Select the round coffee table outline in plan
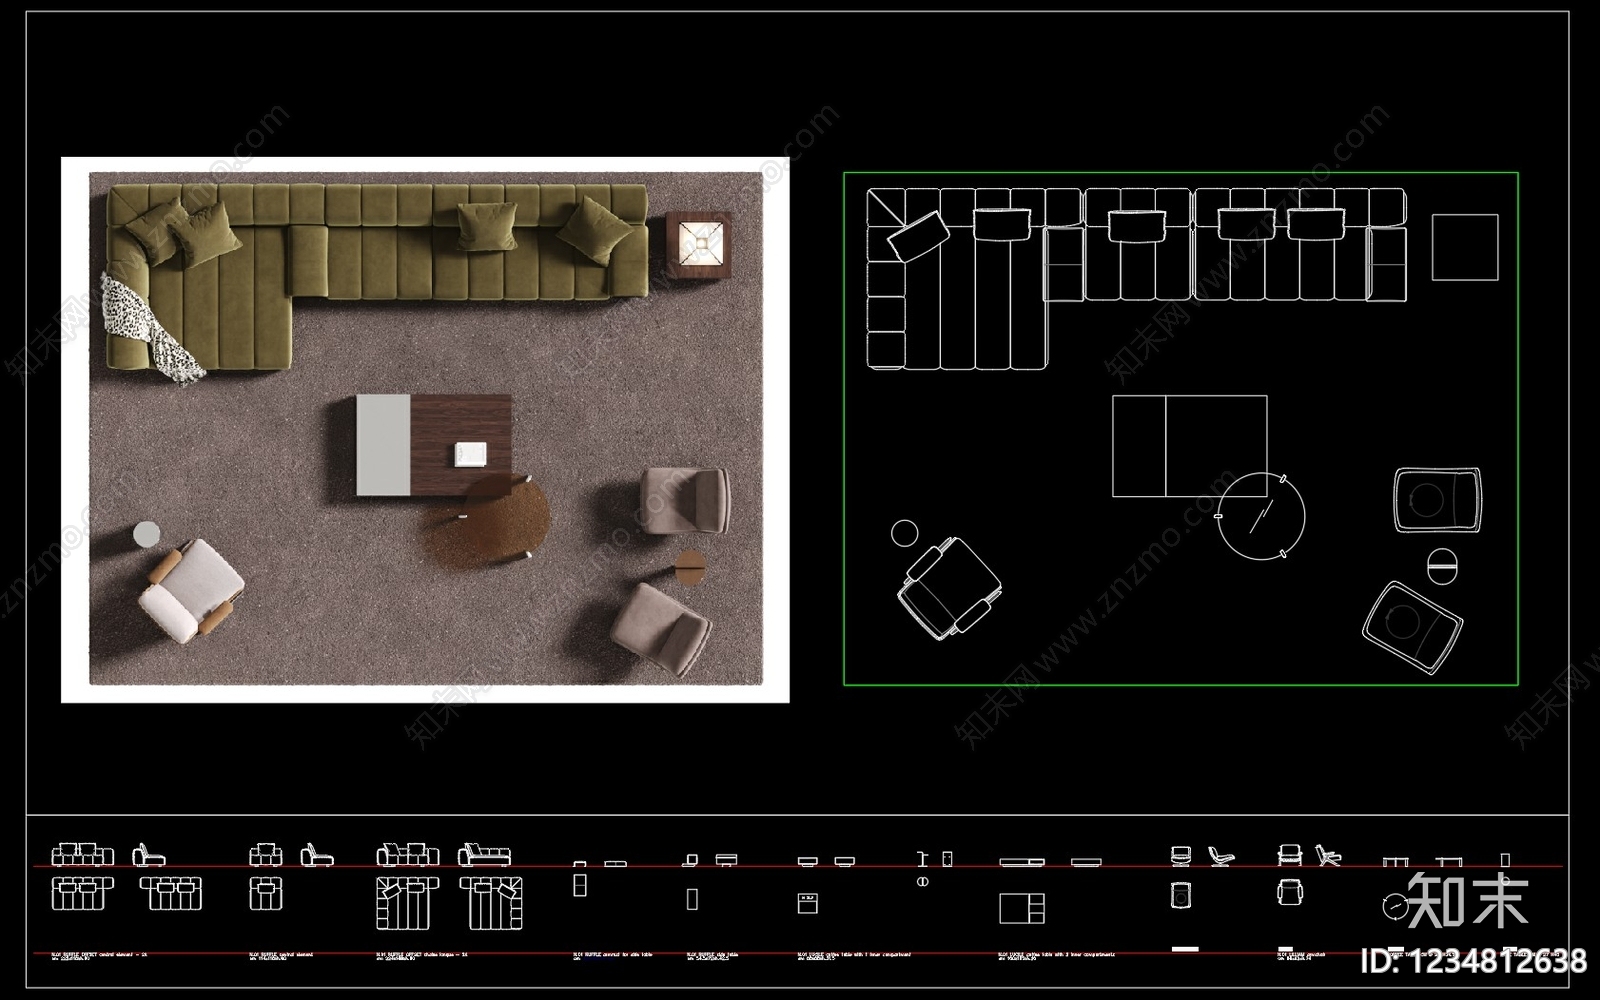This screenshot has height=1000, width=1600. coord(1261,516)
